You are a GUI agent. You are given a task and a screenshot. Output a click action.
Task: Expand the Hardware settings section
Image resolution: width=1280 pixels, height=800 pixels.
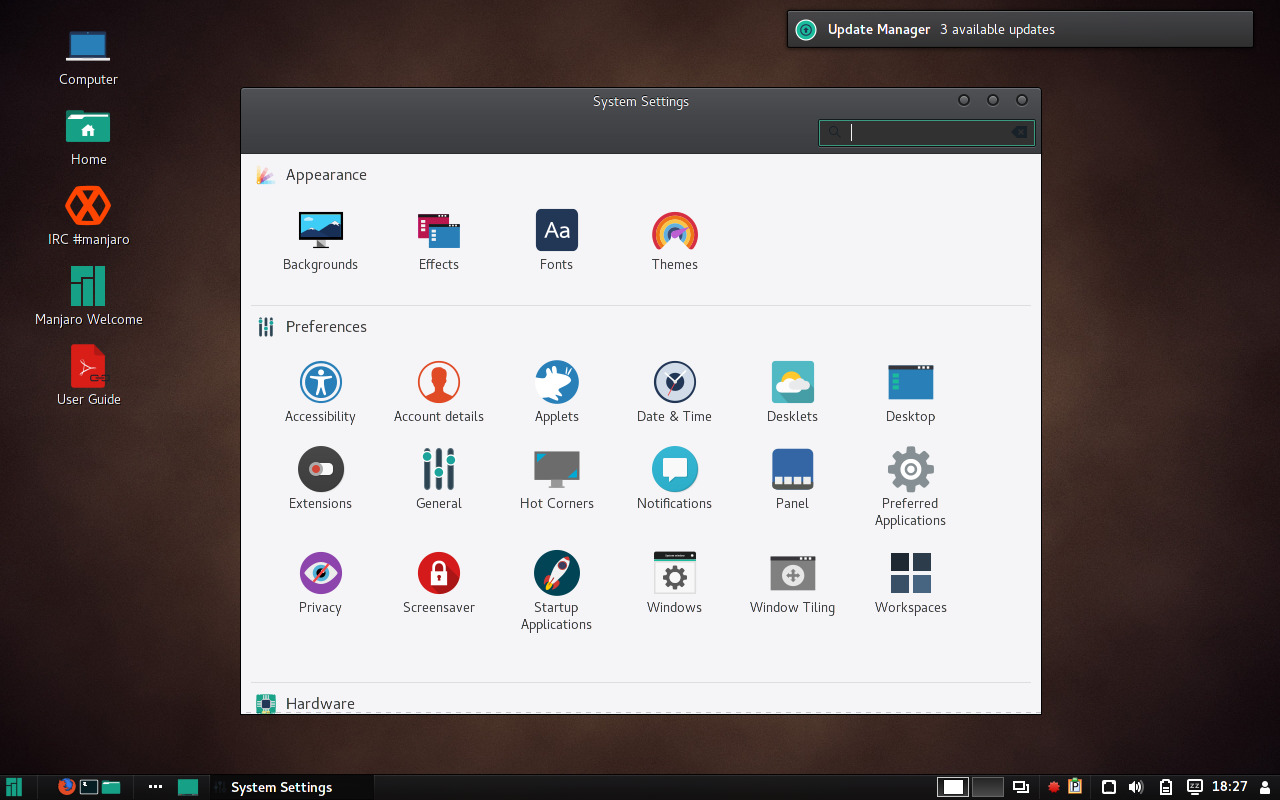click(319, 703)
